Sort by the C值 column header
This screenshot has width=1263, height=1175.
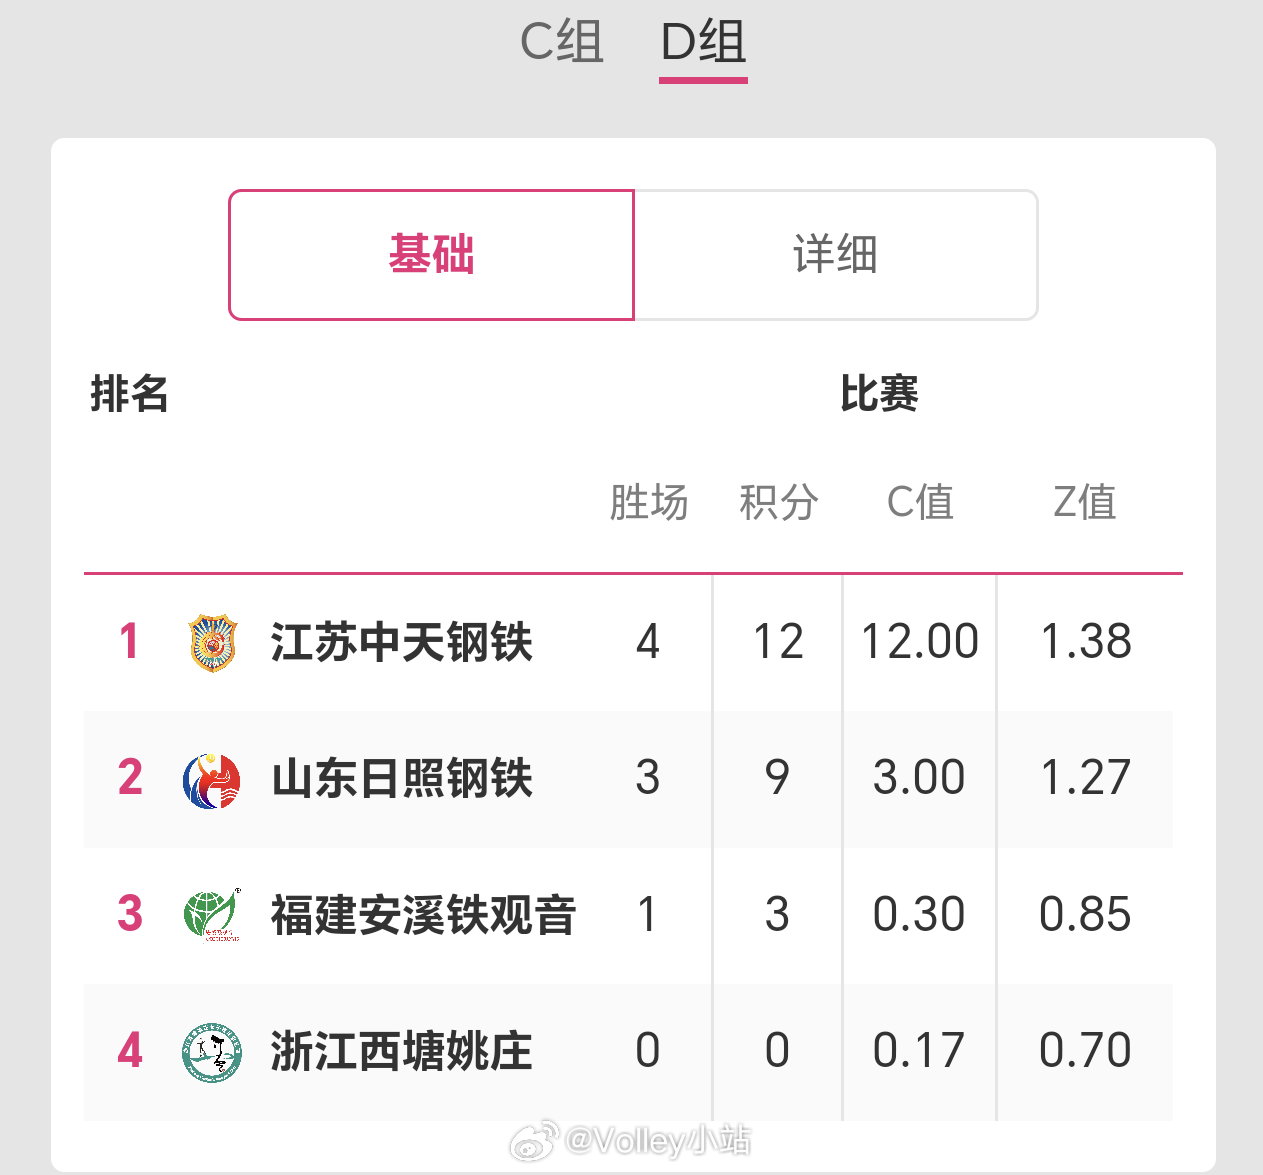coord(920,503)
